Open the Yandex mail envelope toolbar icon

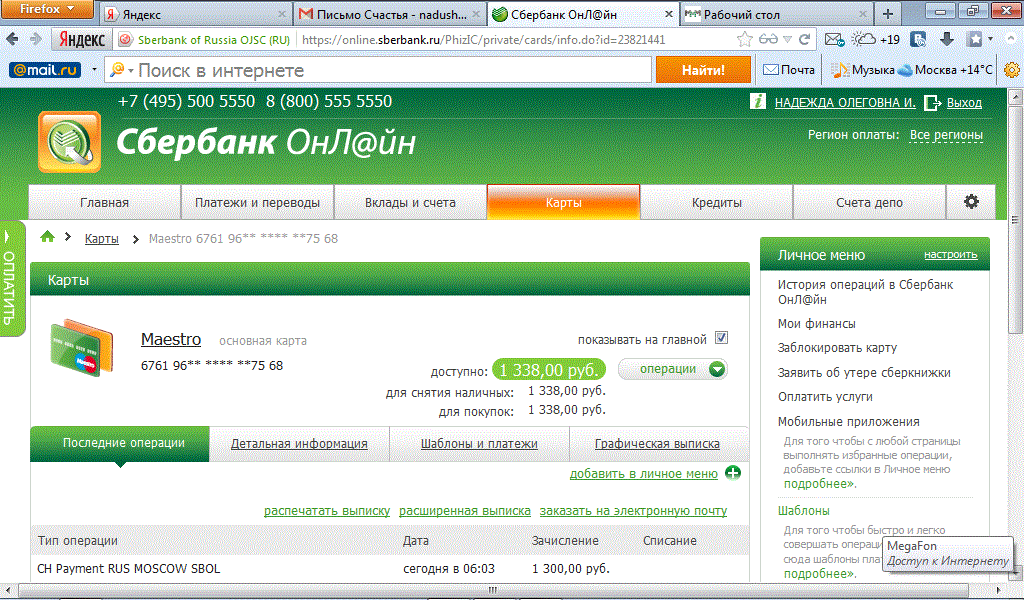pos(834,40)
